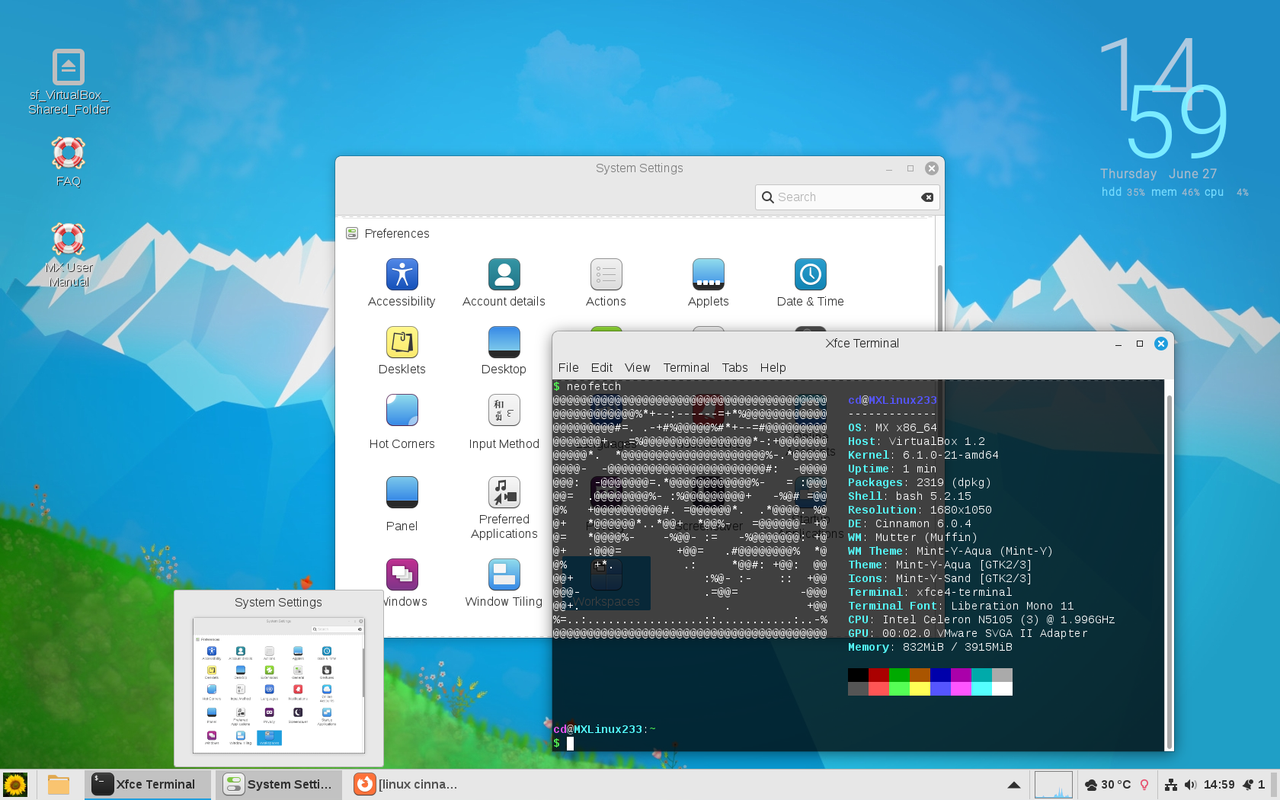The image size is (1280, 800).
Task: Click the 'Packages: 2319 (dpkg)' line
Action: (x=920, y=482)
